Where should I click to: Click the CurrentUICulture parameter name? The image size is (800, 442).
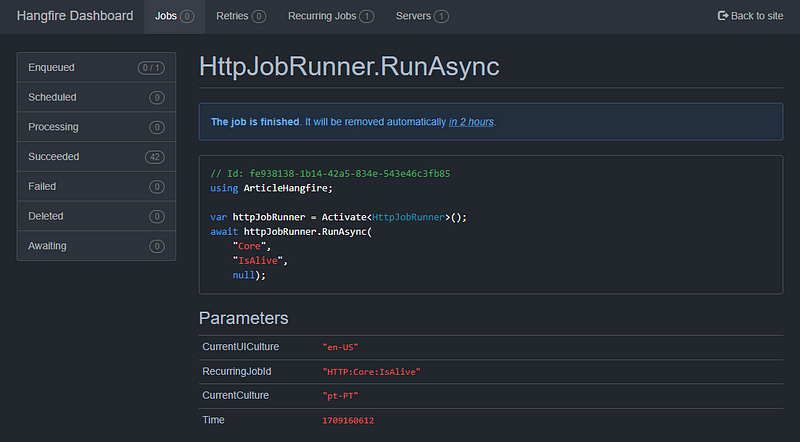click(x=240, y=347)
